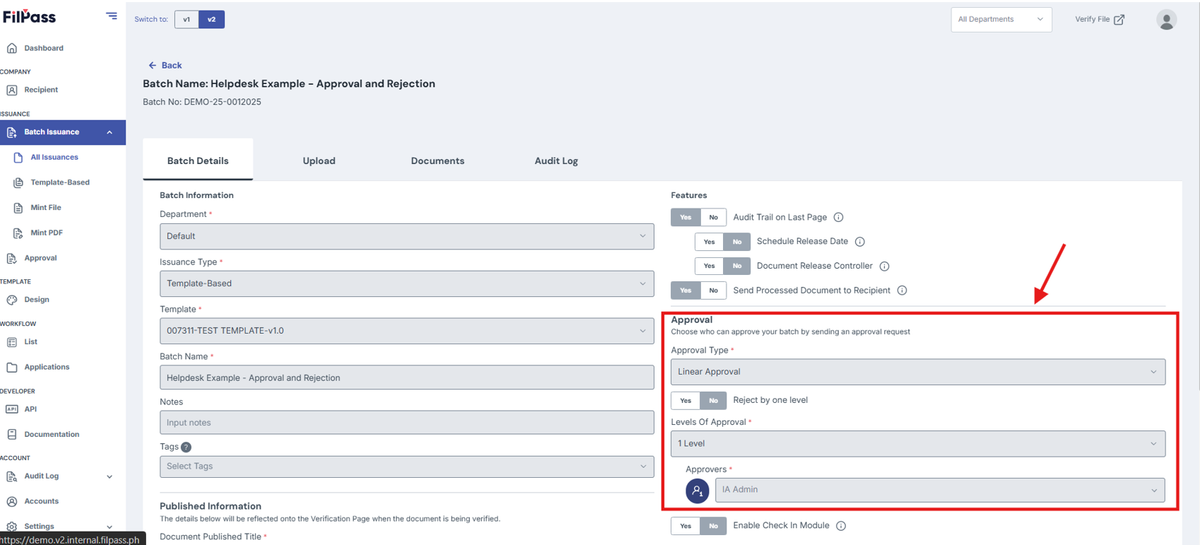Click the Accounts person icon

click(12, 501)
